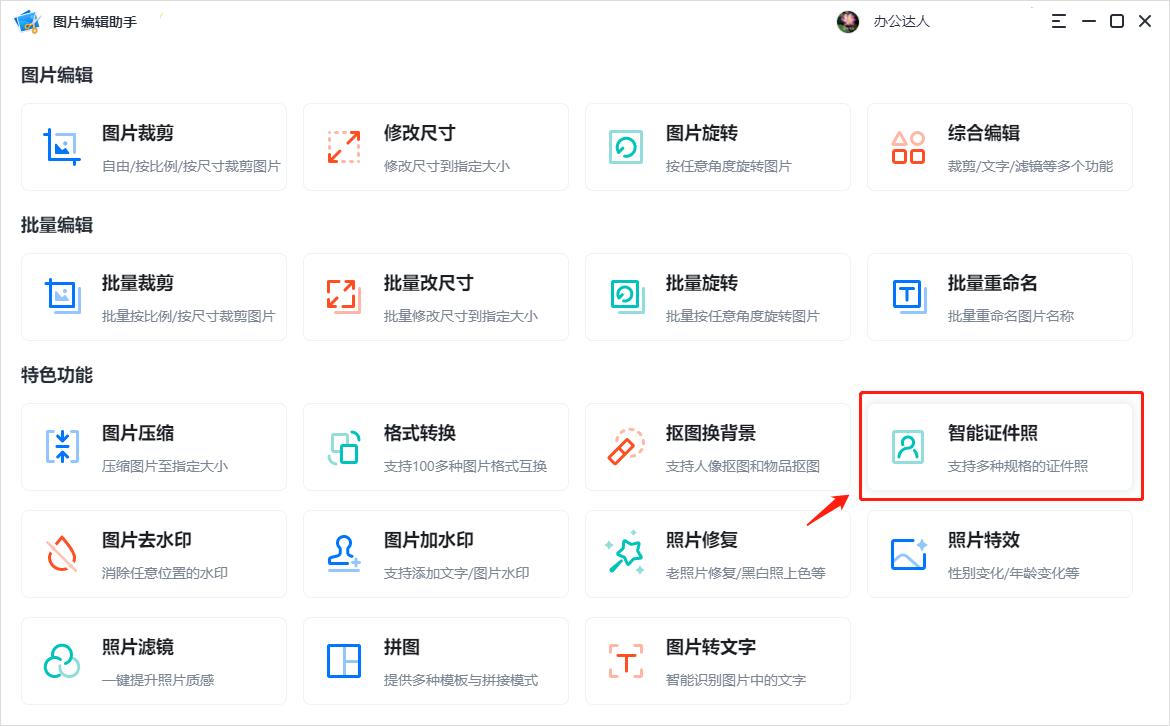This screenshot has width=1170, height=726.
Task: Launch the 照片特效 photo effects feature
Action: (999, 553)
